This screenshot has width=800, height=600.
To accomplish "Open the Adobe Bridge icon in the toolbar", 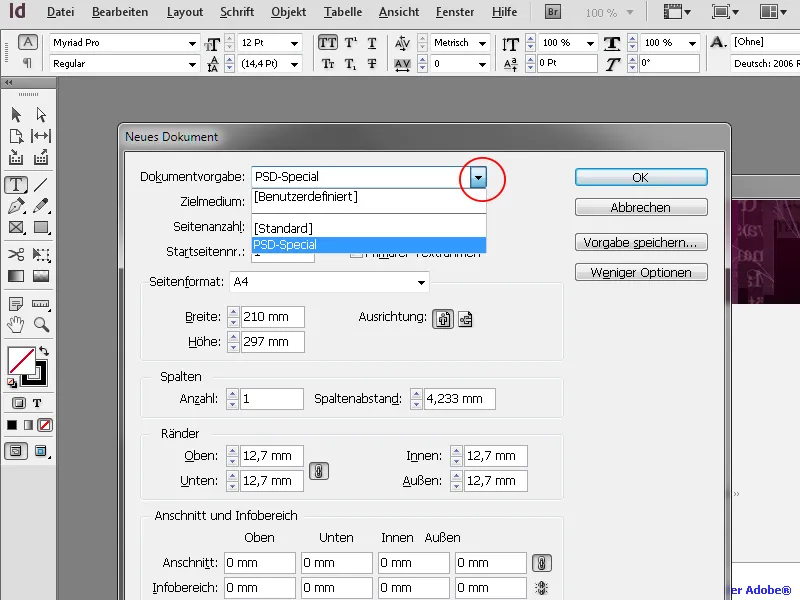I will pos(551,13).
